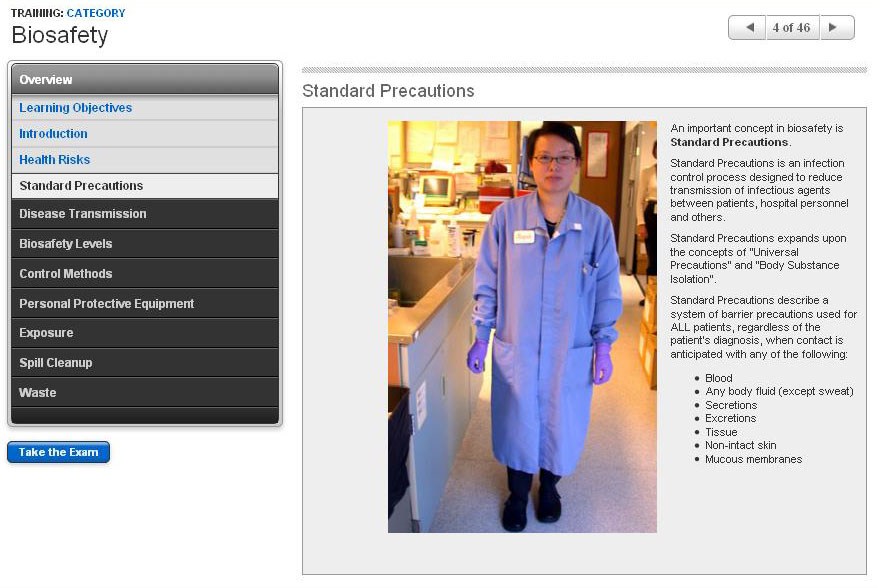The width and height of the screenshot is (877, 588).
Task: Expand the Control Methods section
Action: (66, 274)
